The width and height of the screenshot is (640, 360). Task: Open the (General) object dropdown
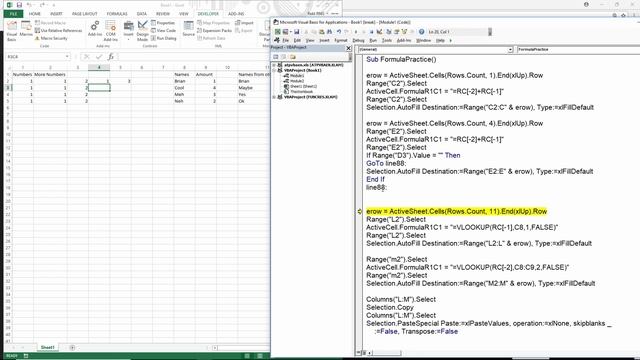pos(510,50)
